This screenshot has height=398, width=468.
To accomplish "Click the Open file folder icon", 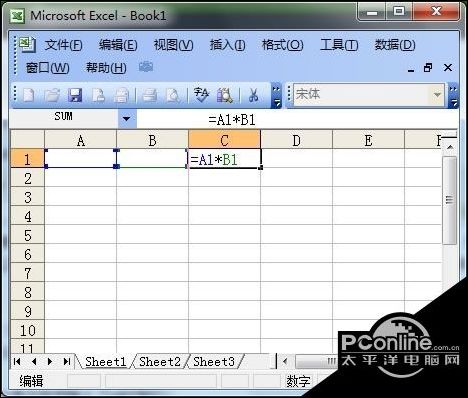I will click(52, 95).
